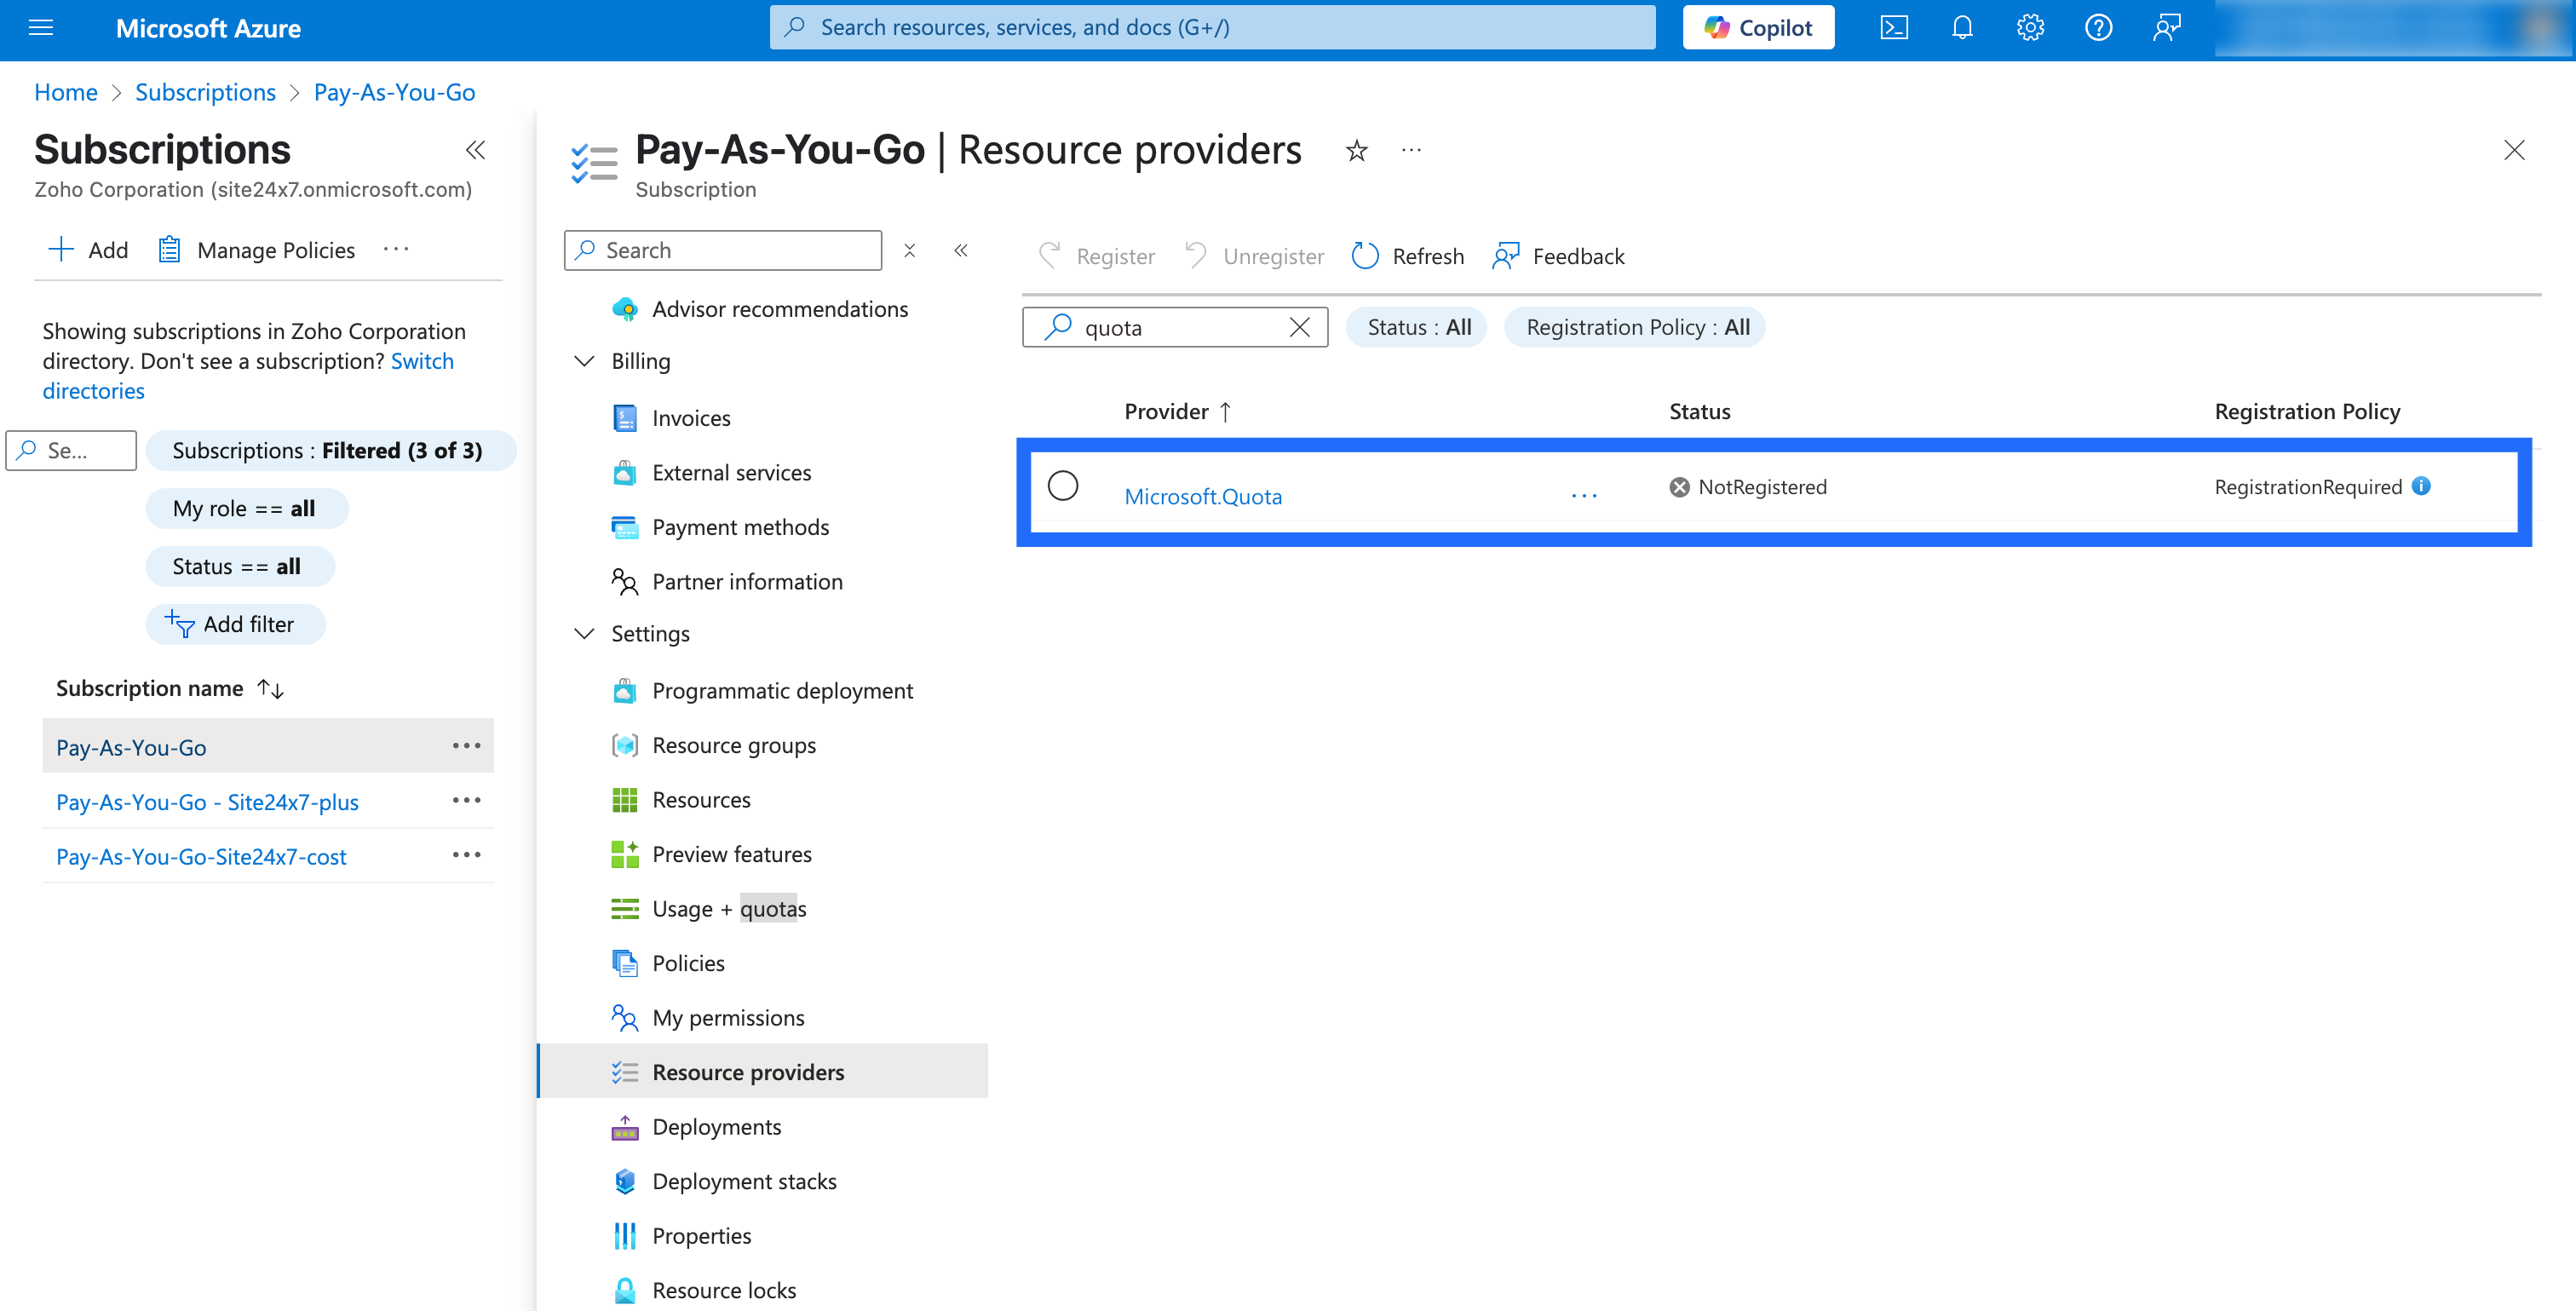Open the portal hamburger menu
The image size is (2576, 1311).
pyautogui.click(x=41, y=27)
